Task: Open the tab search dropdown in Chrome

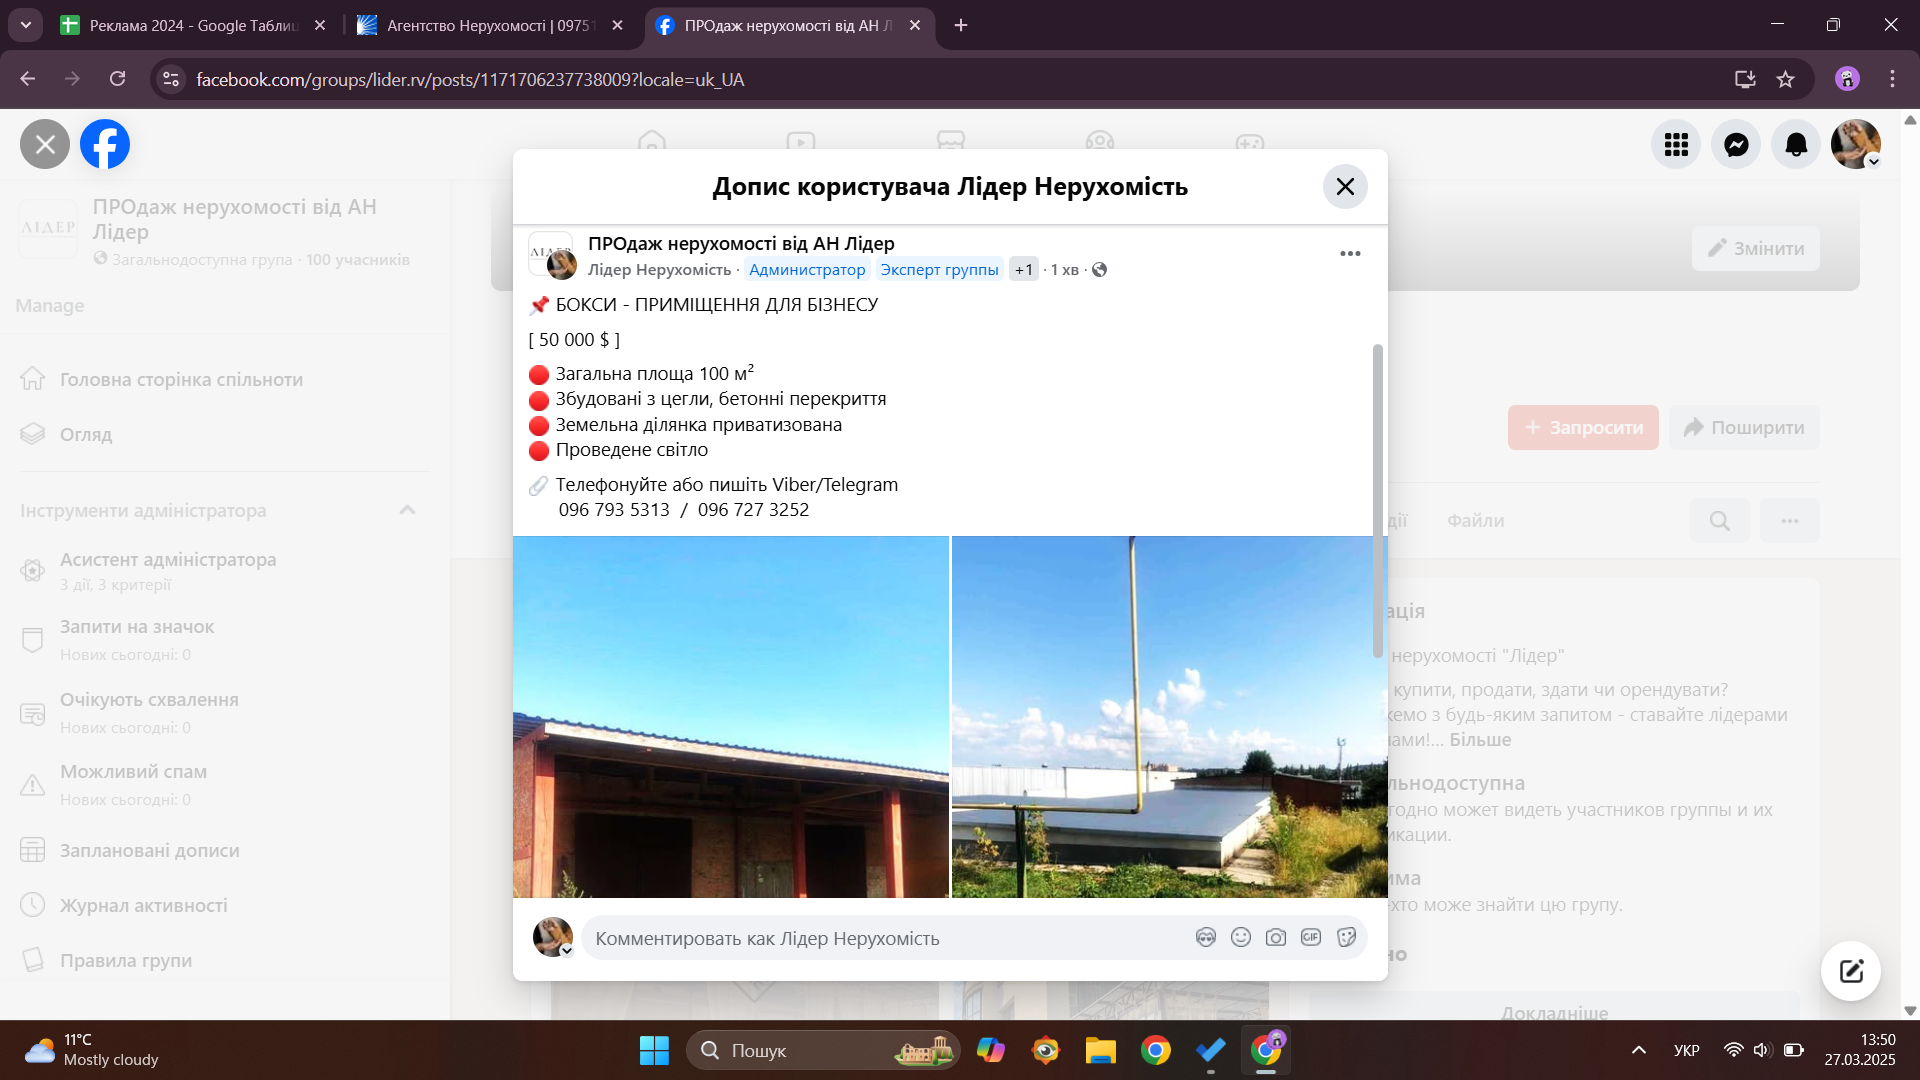Action: (26, 25)
